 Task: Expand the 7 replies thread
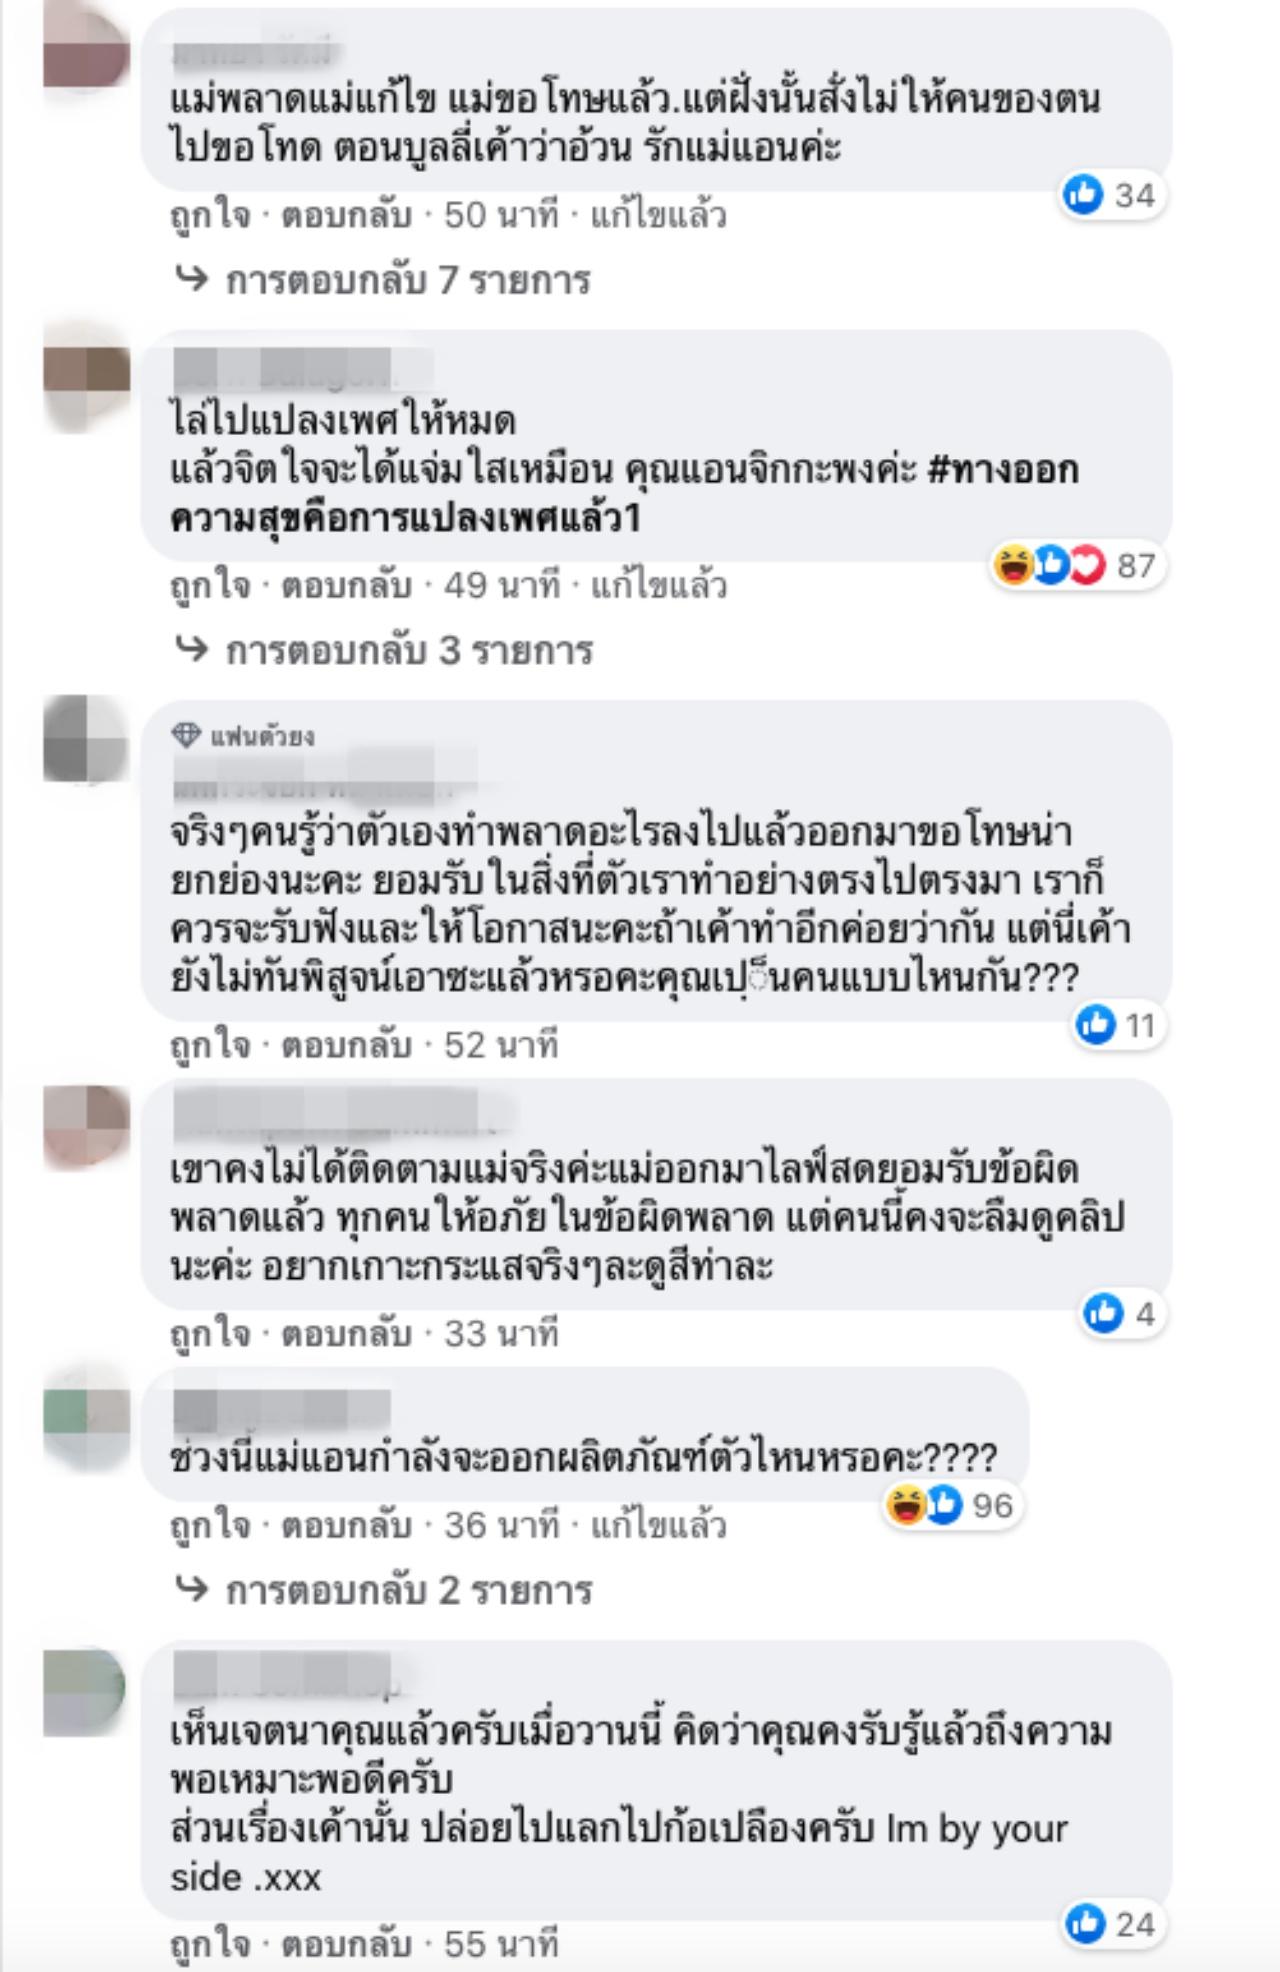[383, 280]
